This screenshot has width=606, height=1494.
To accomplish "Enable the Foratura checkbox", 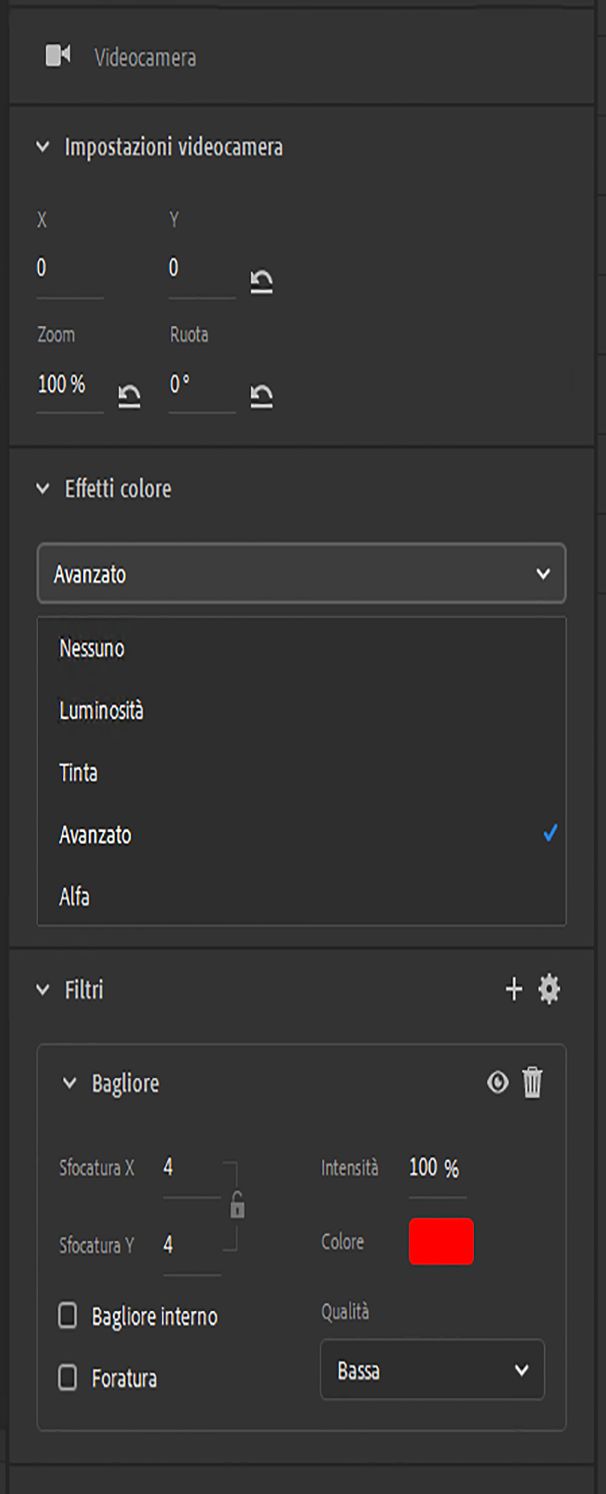I will pos(68,1378).
